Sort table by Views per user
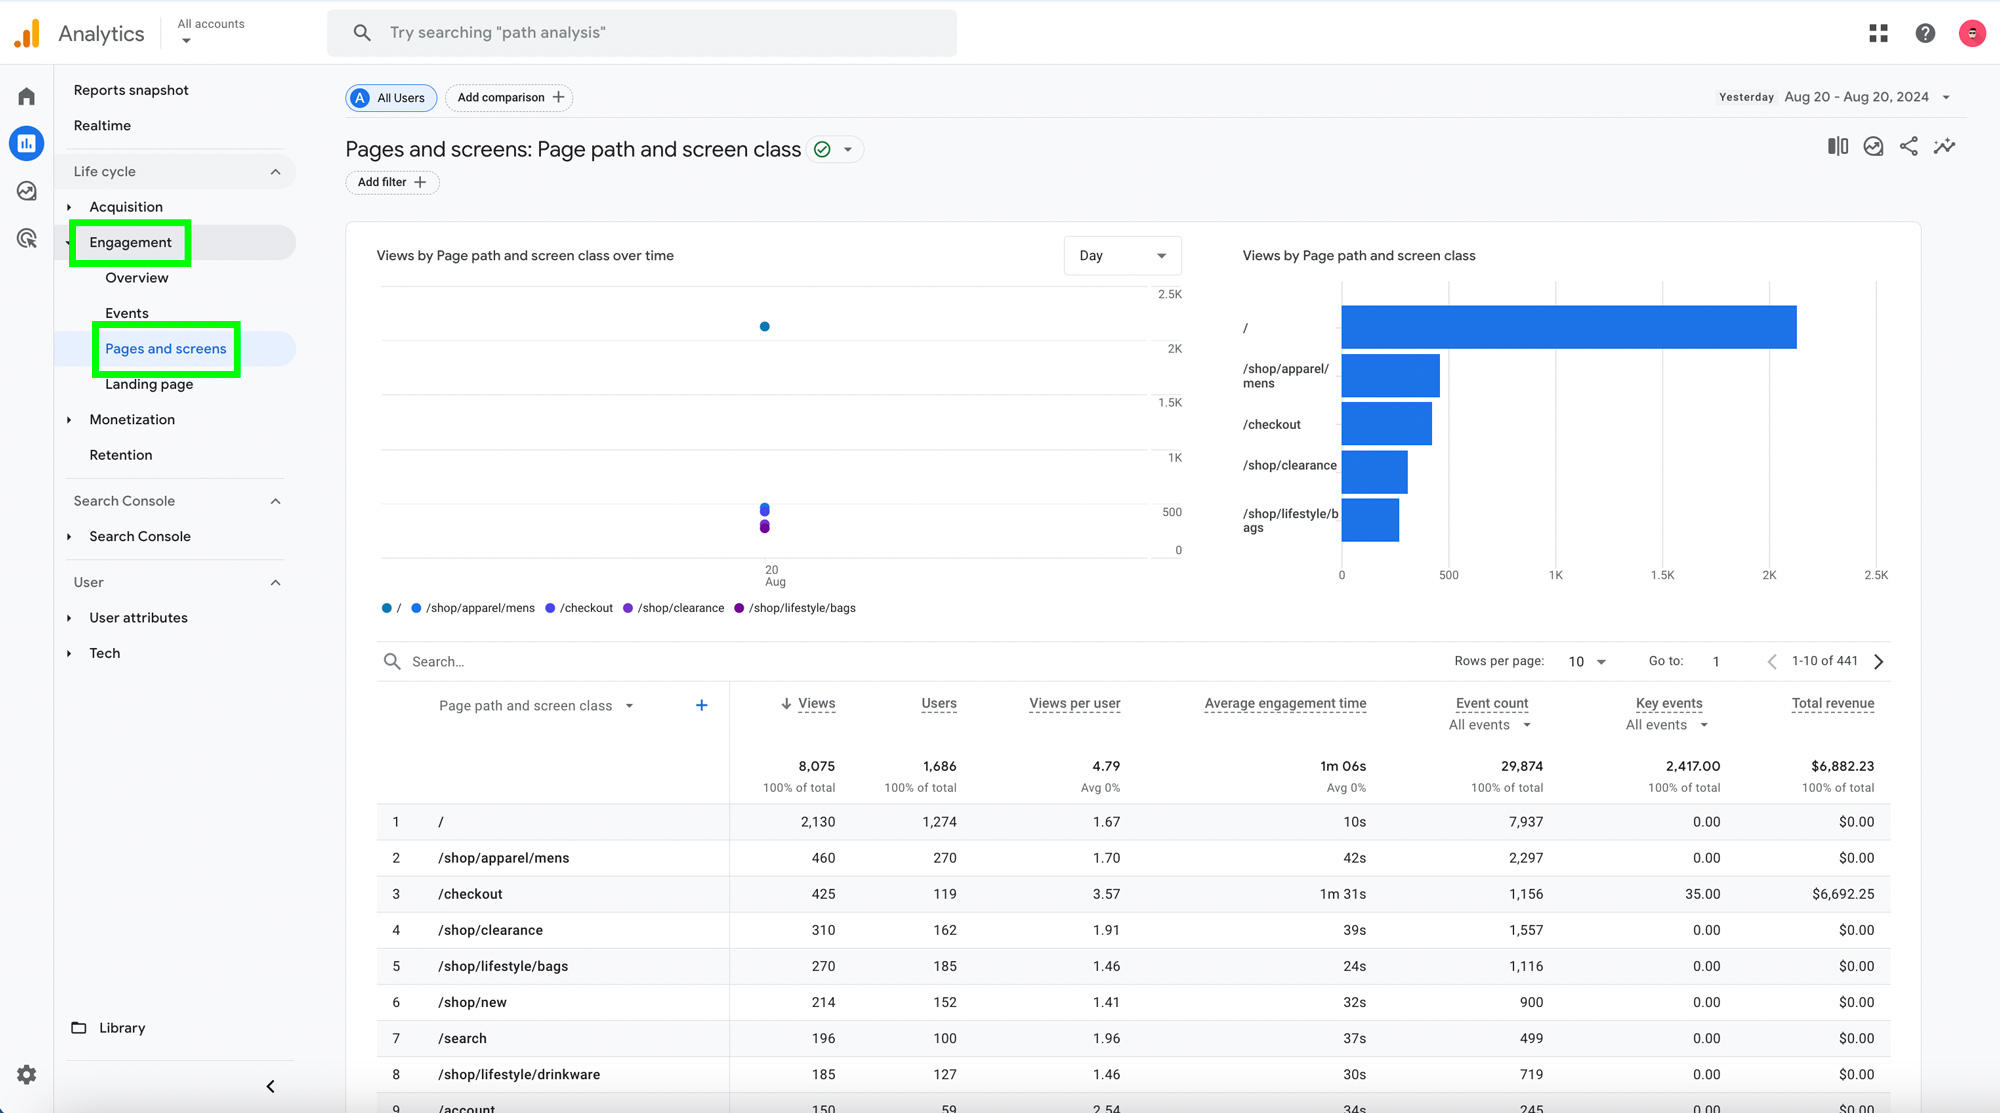Screen dimensions: 2000x1113 1075,704
